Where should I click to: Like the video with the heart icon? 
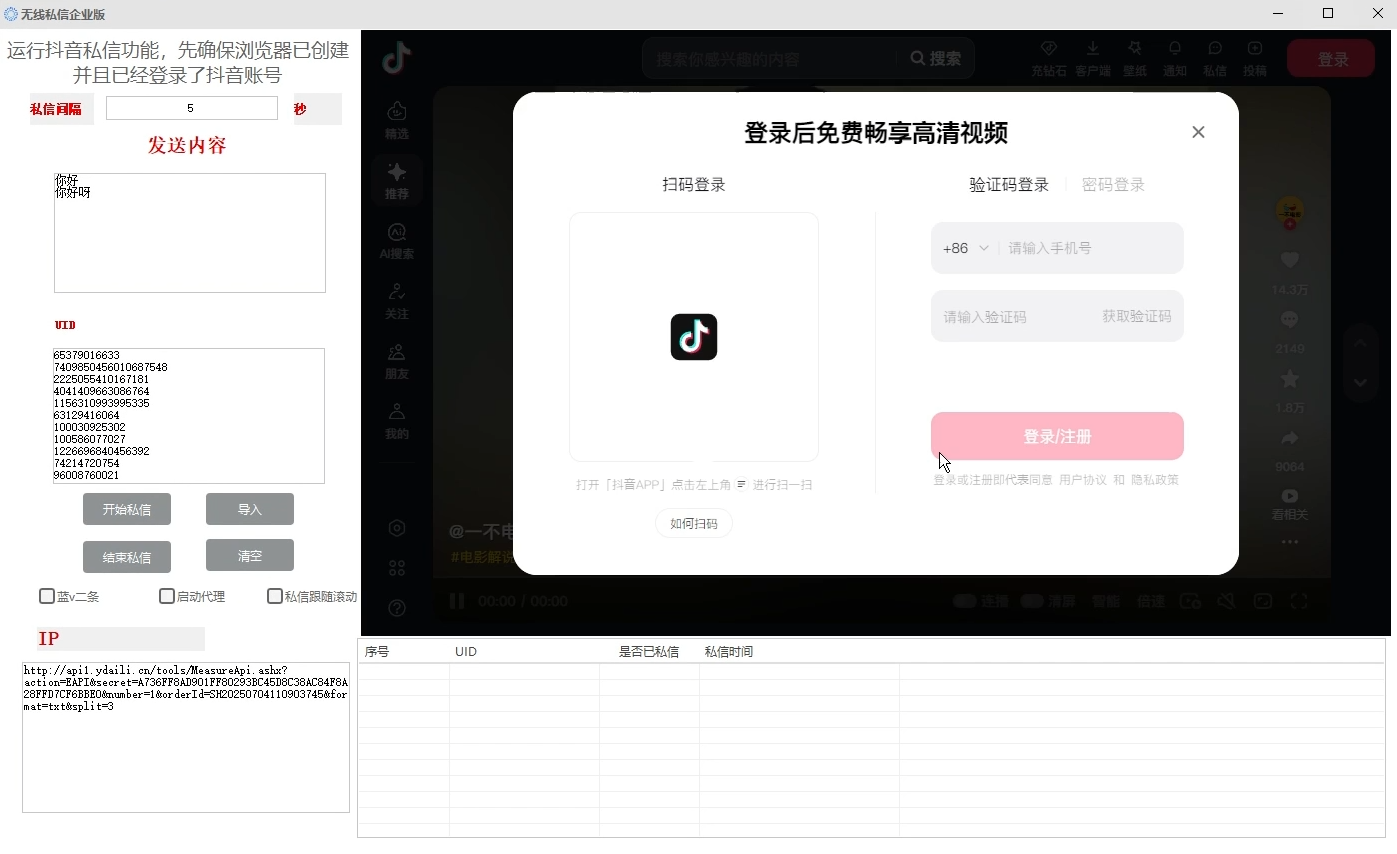coord(1290,260)
